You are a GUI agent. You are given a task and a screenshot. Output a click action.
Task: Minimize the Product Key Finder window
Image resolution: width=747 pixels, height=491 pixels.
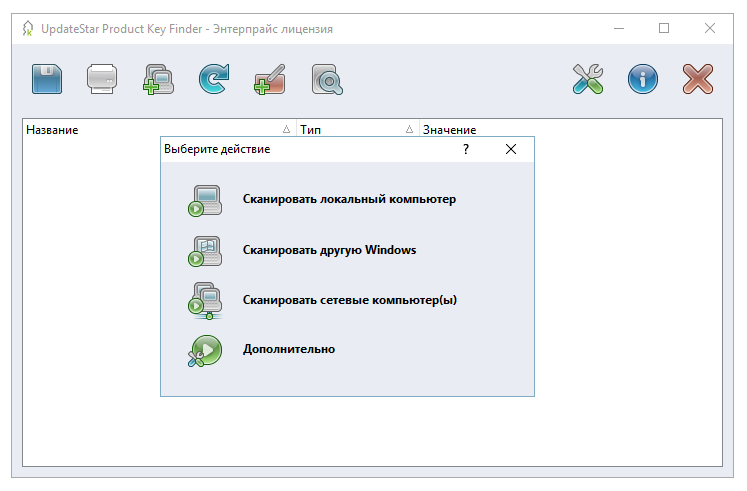[619, 29]
